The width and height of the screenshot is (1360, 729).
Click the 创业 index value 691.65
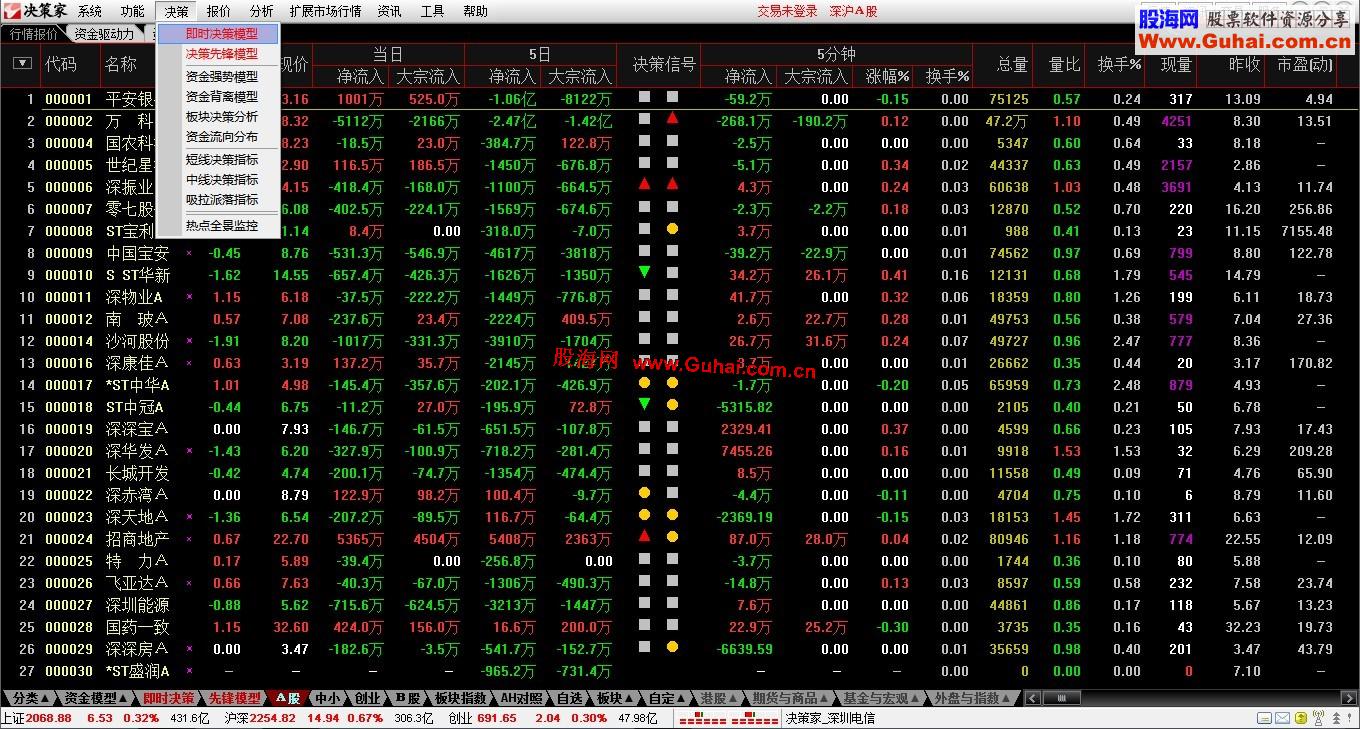click(x=497, y=718)
